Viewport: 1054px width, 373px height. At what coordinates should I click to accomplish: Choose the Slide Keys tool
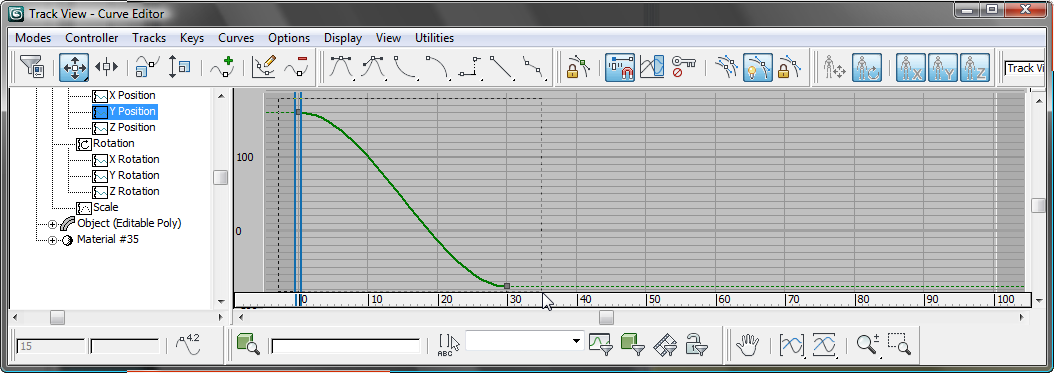click(x=106, y=67)
